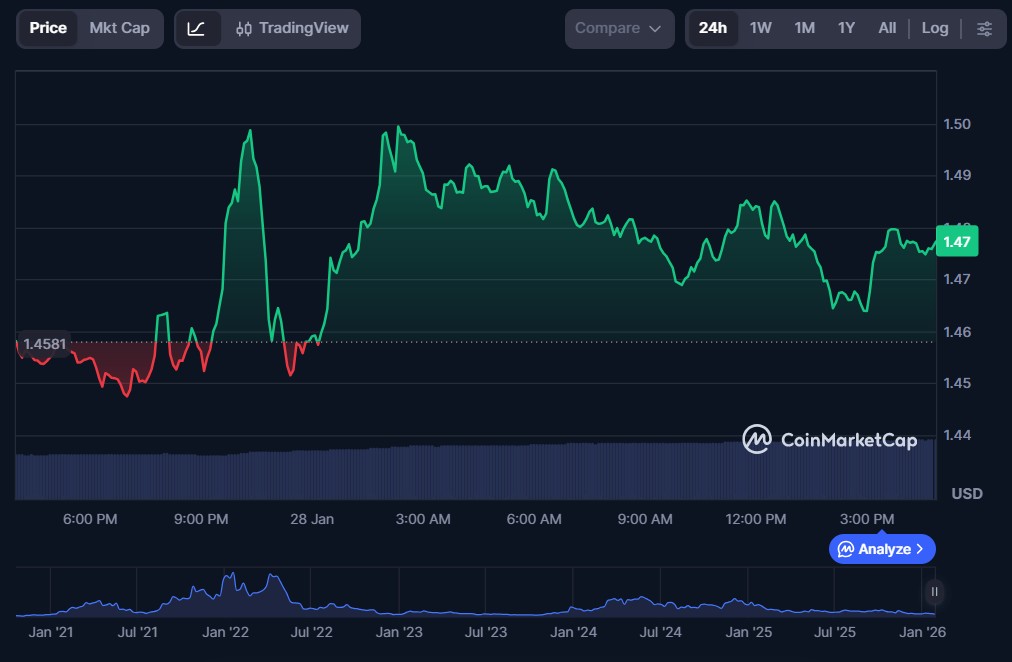1012x662 pixels.
Task: Display the All time range
Action: click(x=887, y=28)
